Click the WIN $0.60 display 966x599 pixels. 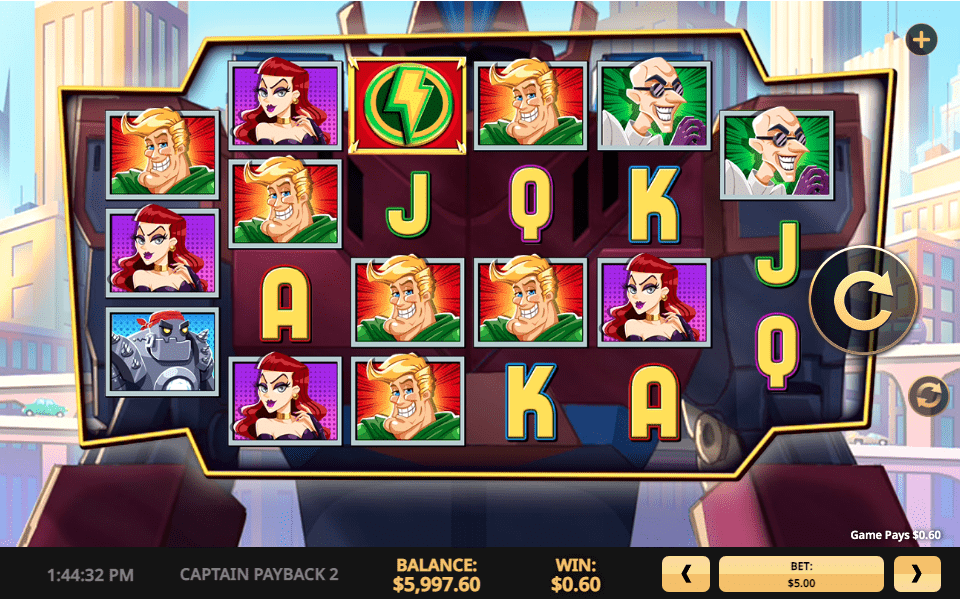click(575, 574)
